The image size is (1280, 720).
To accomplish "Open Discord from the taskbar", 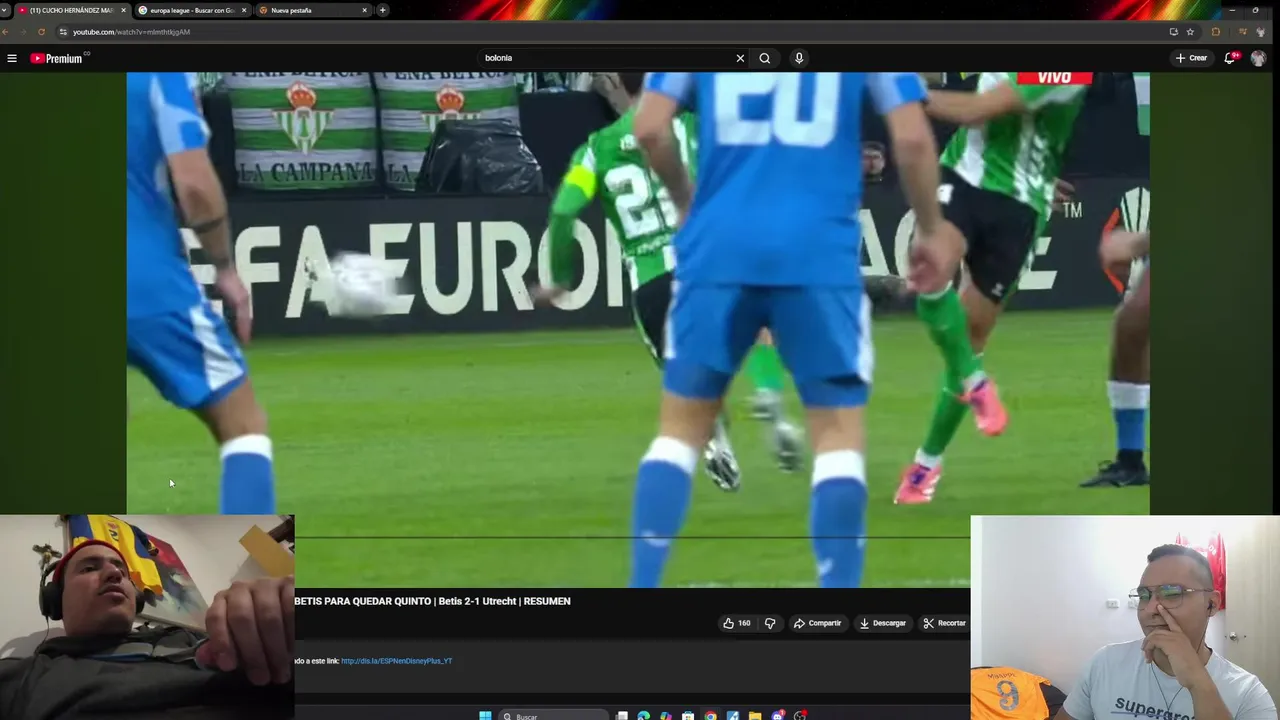I will (x=778, y=716).
